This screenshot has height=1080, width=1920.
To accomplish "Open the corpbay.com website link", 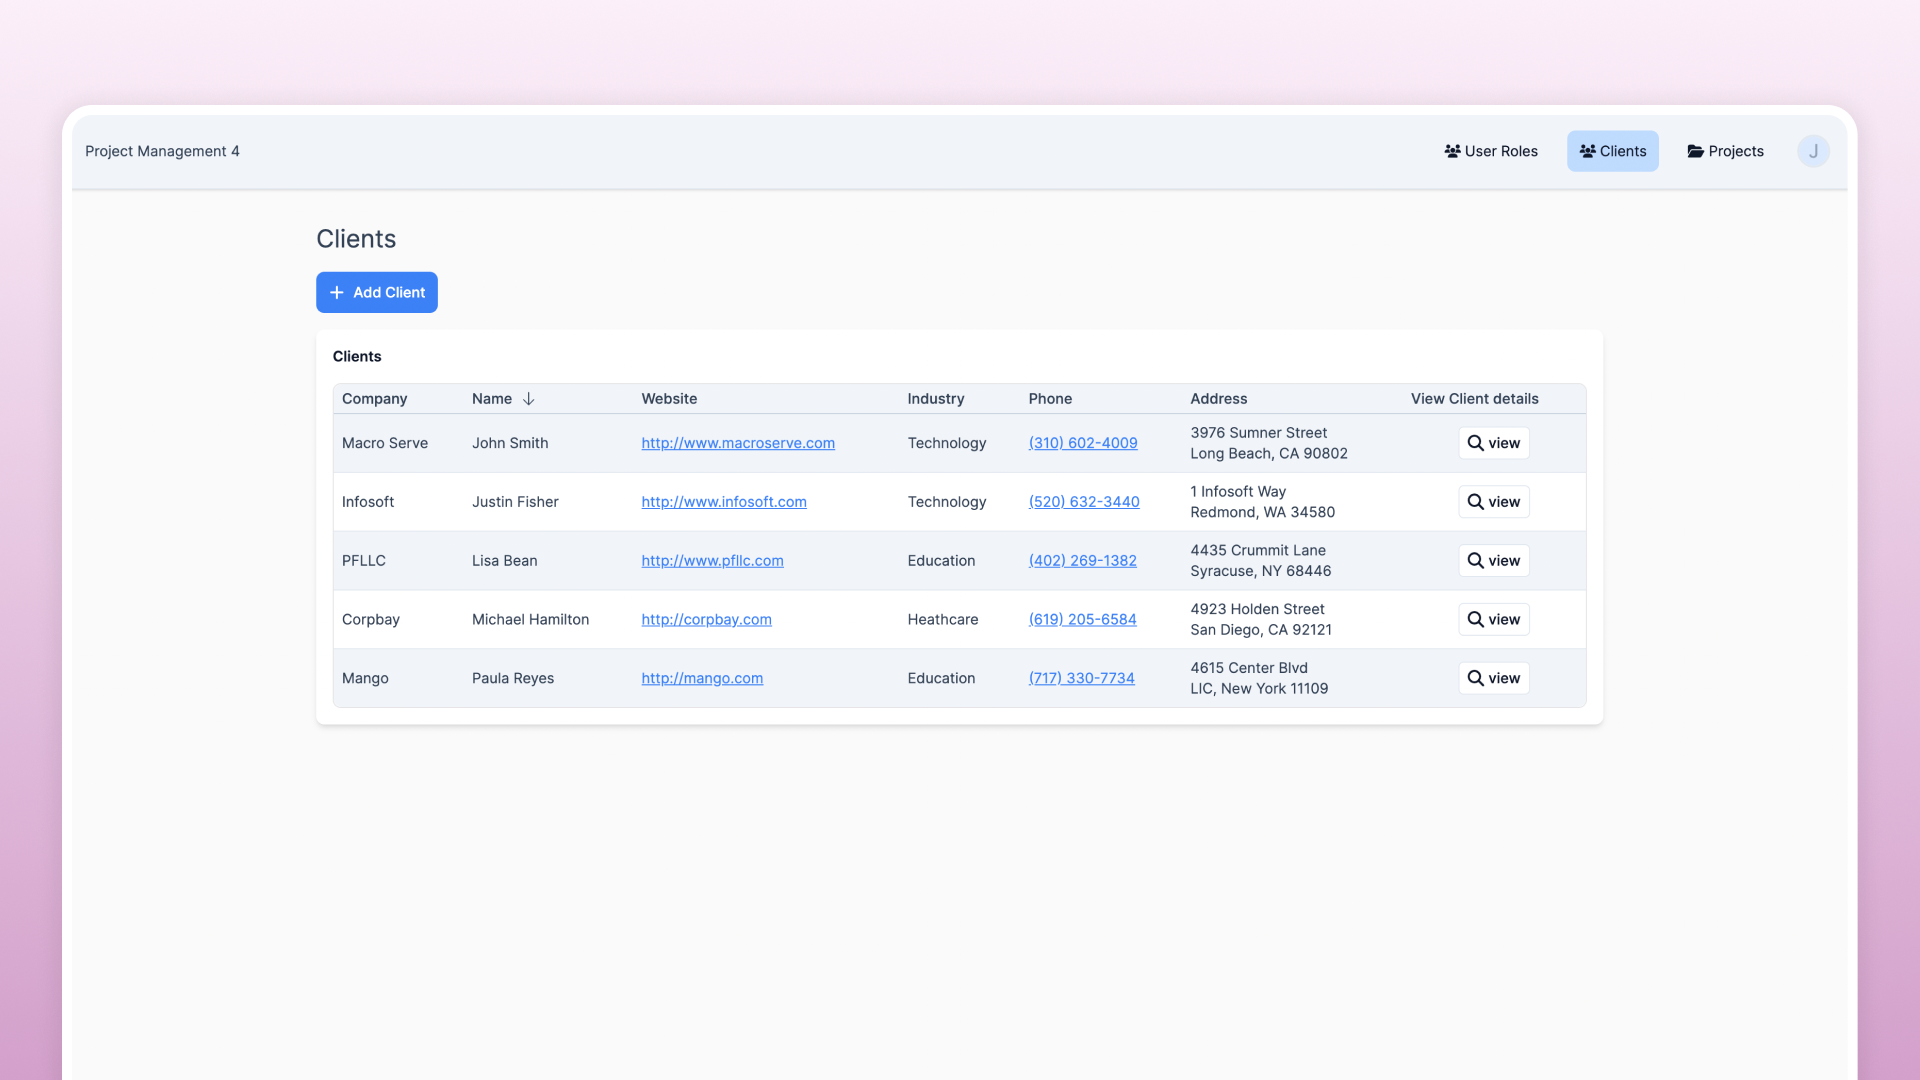I will point(706,619).
